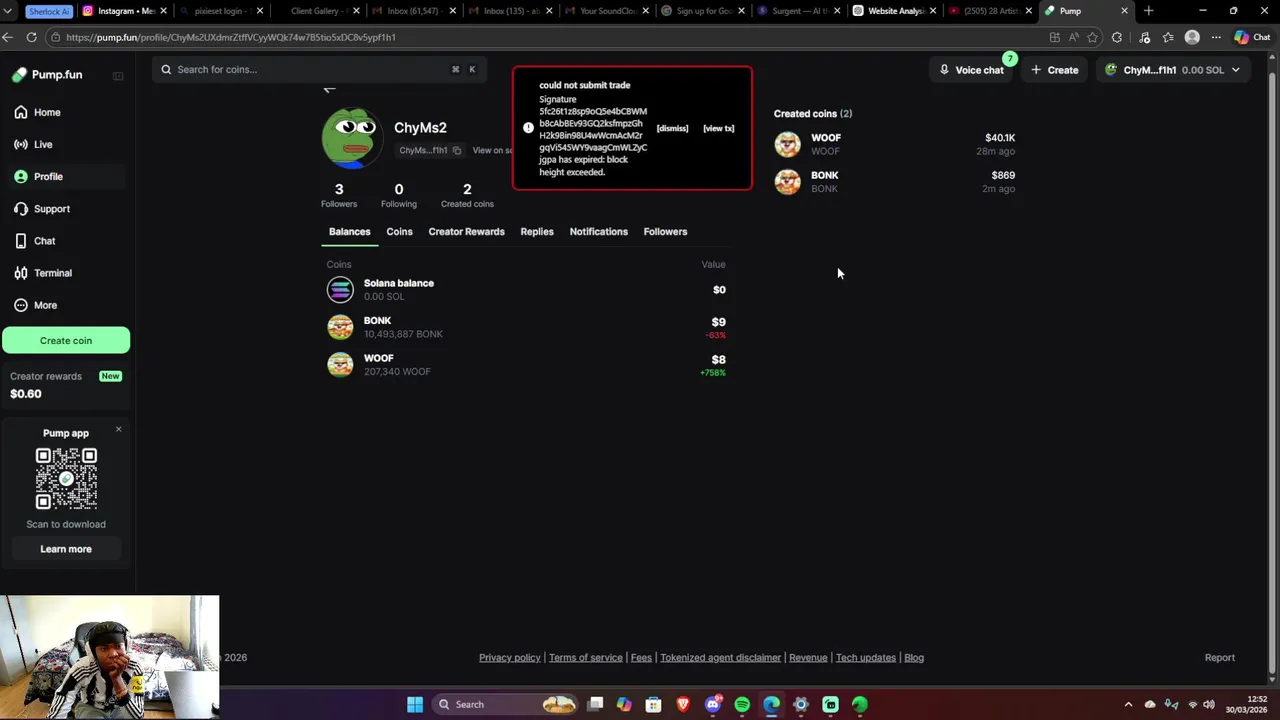
Task: Focus the Search for coins field
Action: click(x=318, y=69)
